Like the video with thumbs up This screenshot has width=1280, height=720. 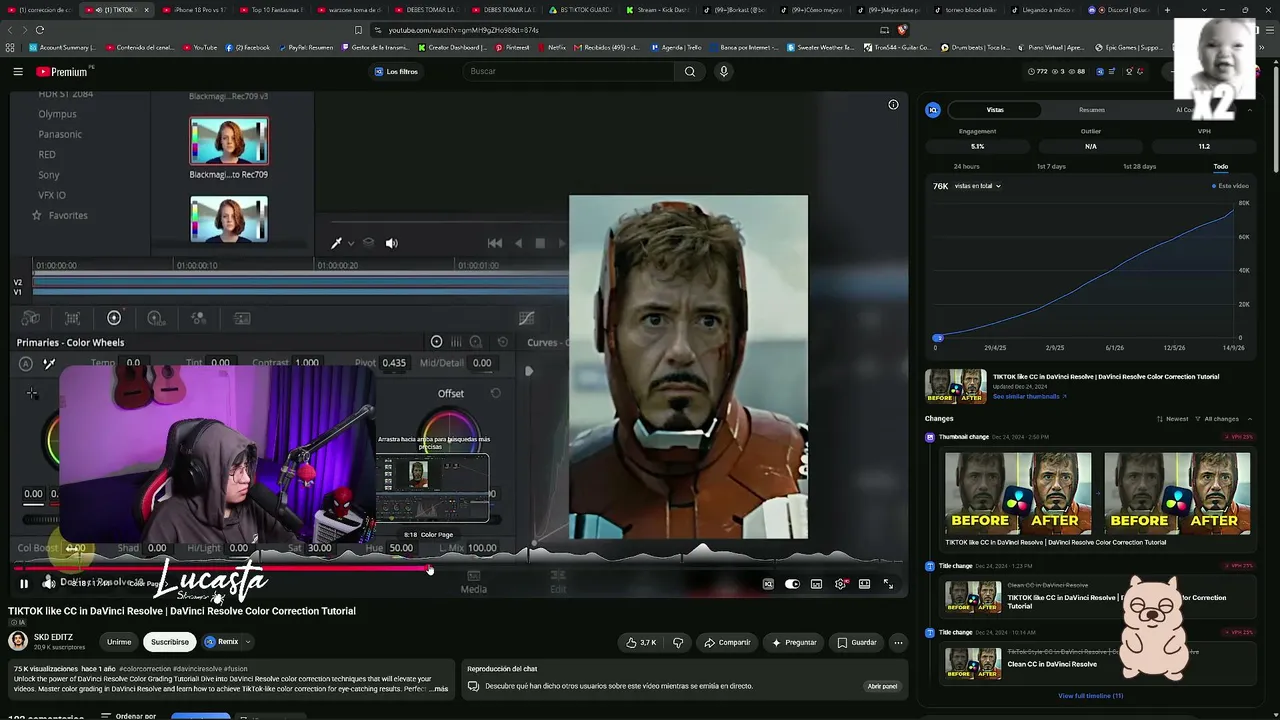tap(641, 642)
